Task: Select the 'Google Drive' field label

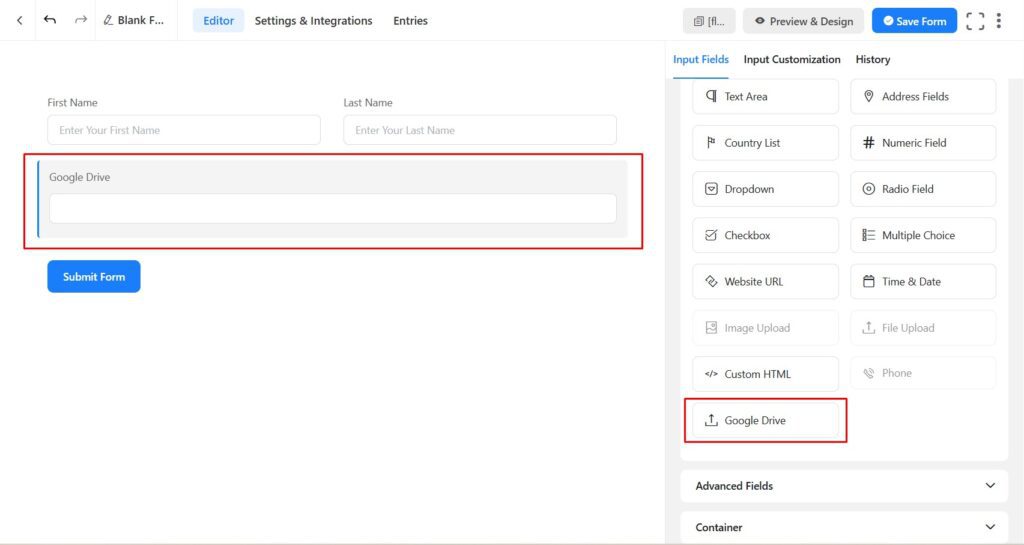Action: [x=80, y=178]
